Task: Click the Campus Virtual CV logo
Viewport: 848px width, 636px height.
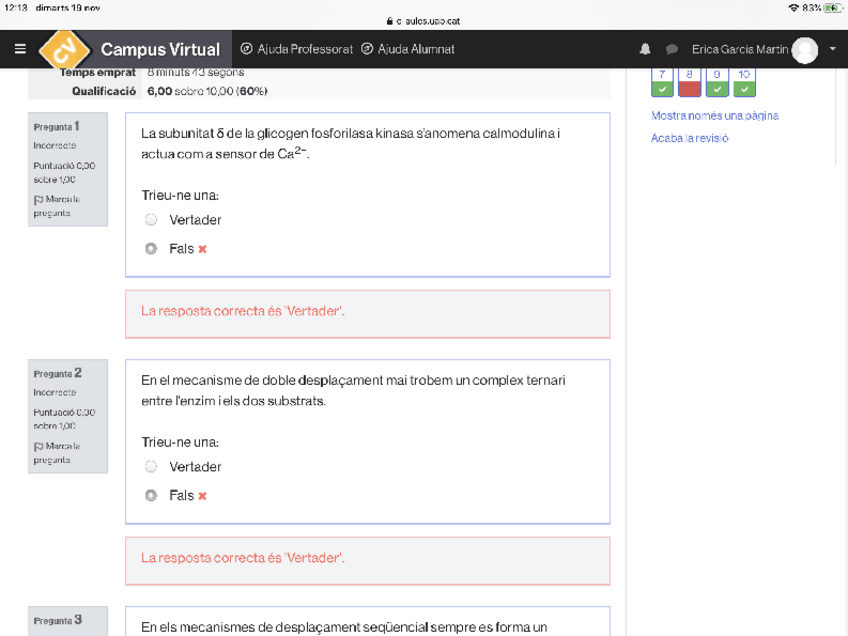Action: coord(64,49)
